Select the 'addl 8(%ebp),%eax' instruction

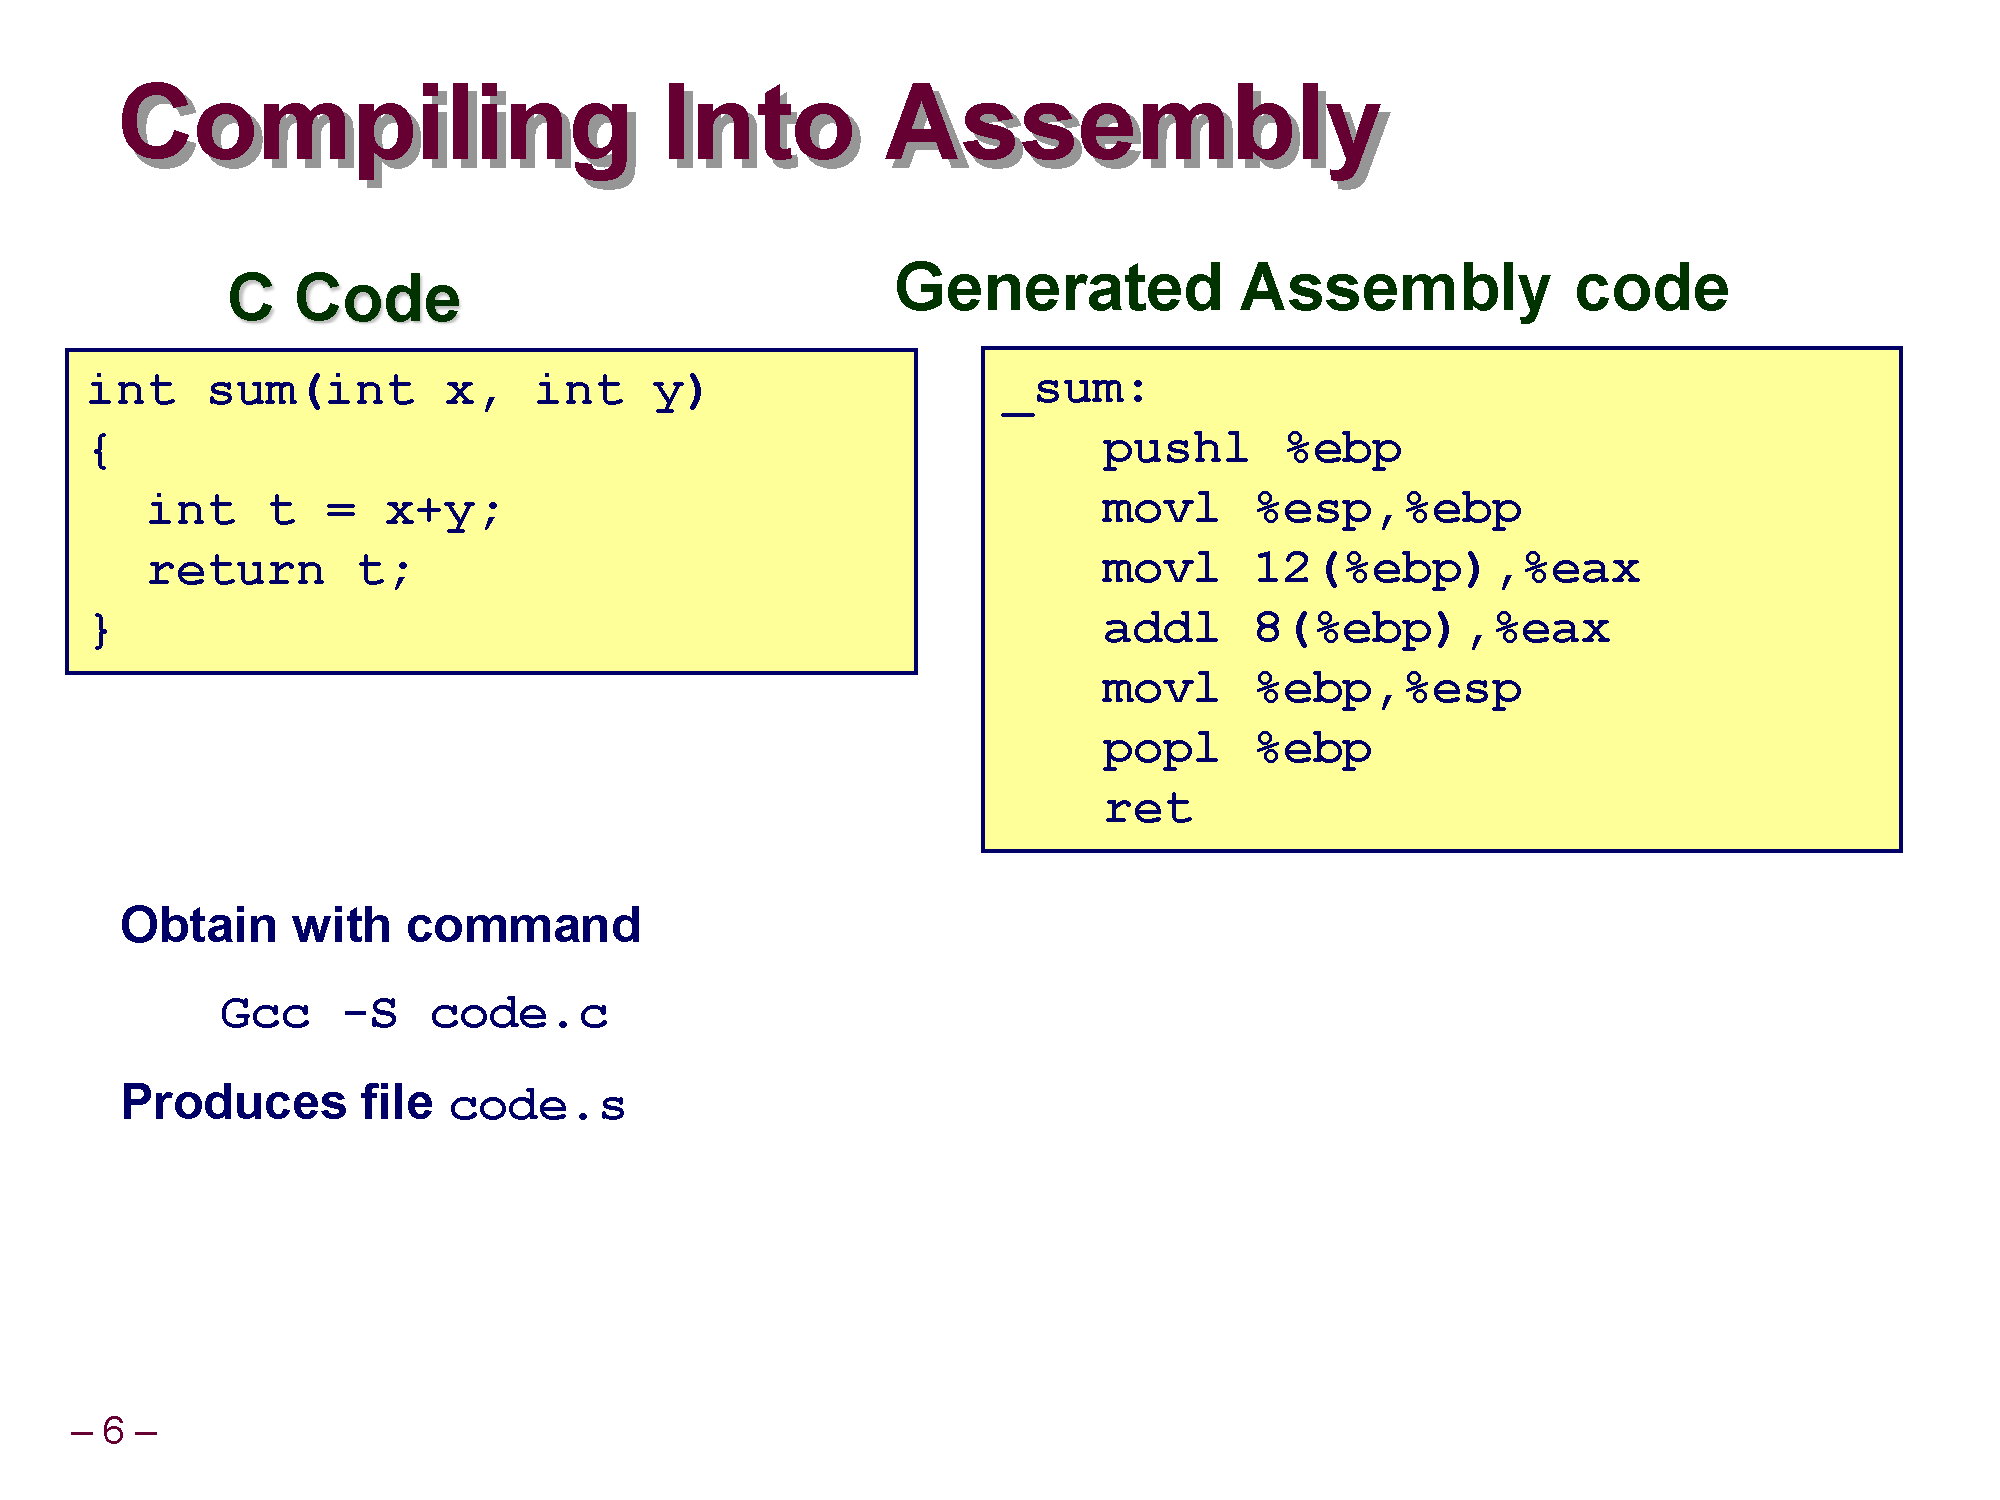point(1355,630)
